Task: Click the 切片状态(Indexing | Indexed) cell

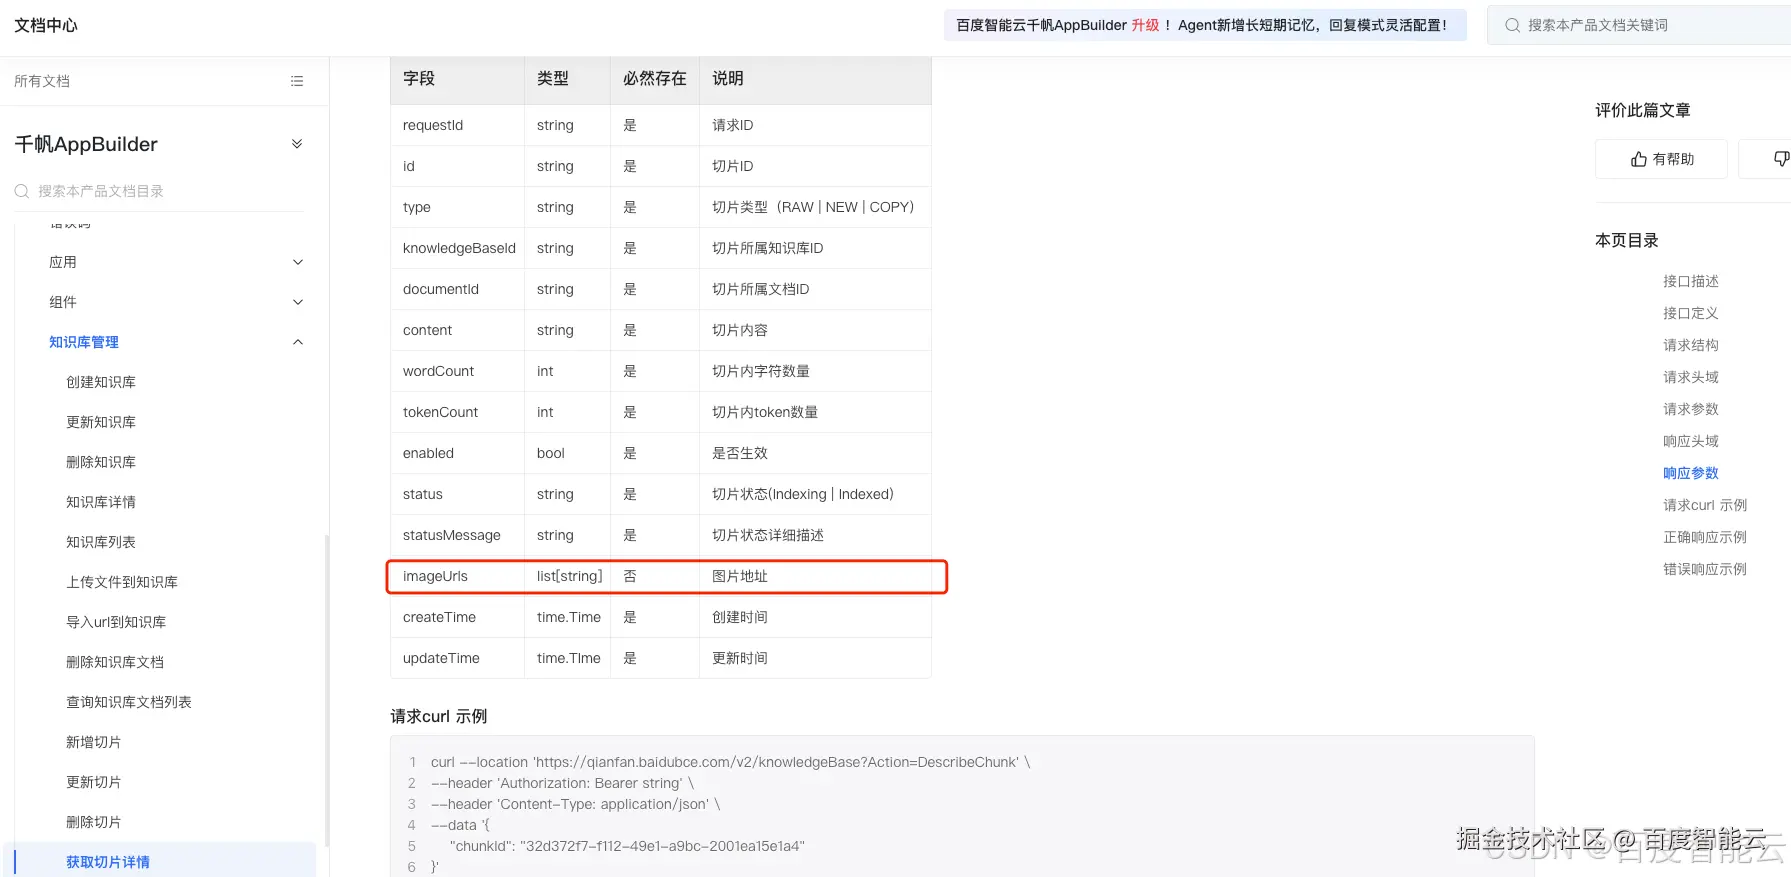Action: coord(815,494)
